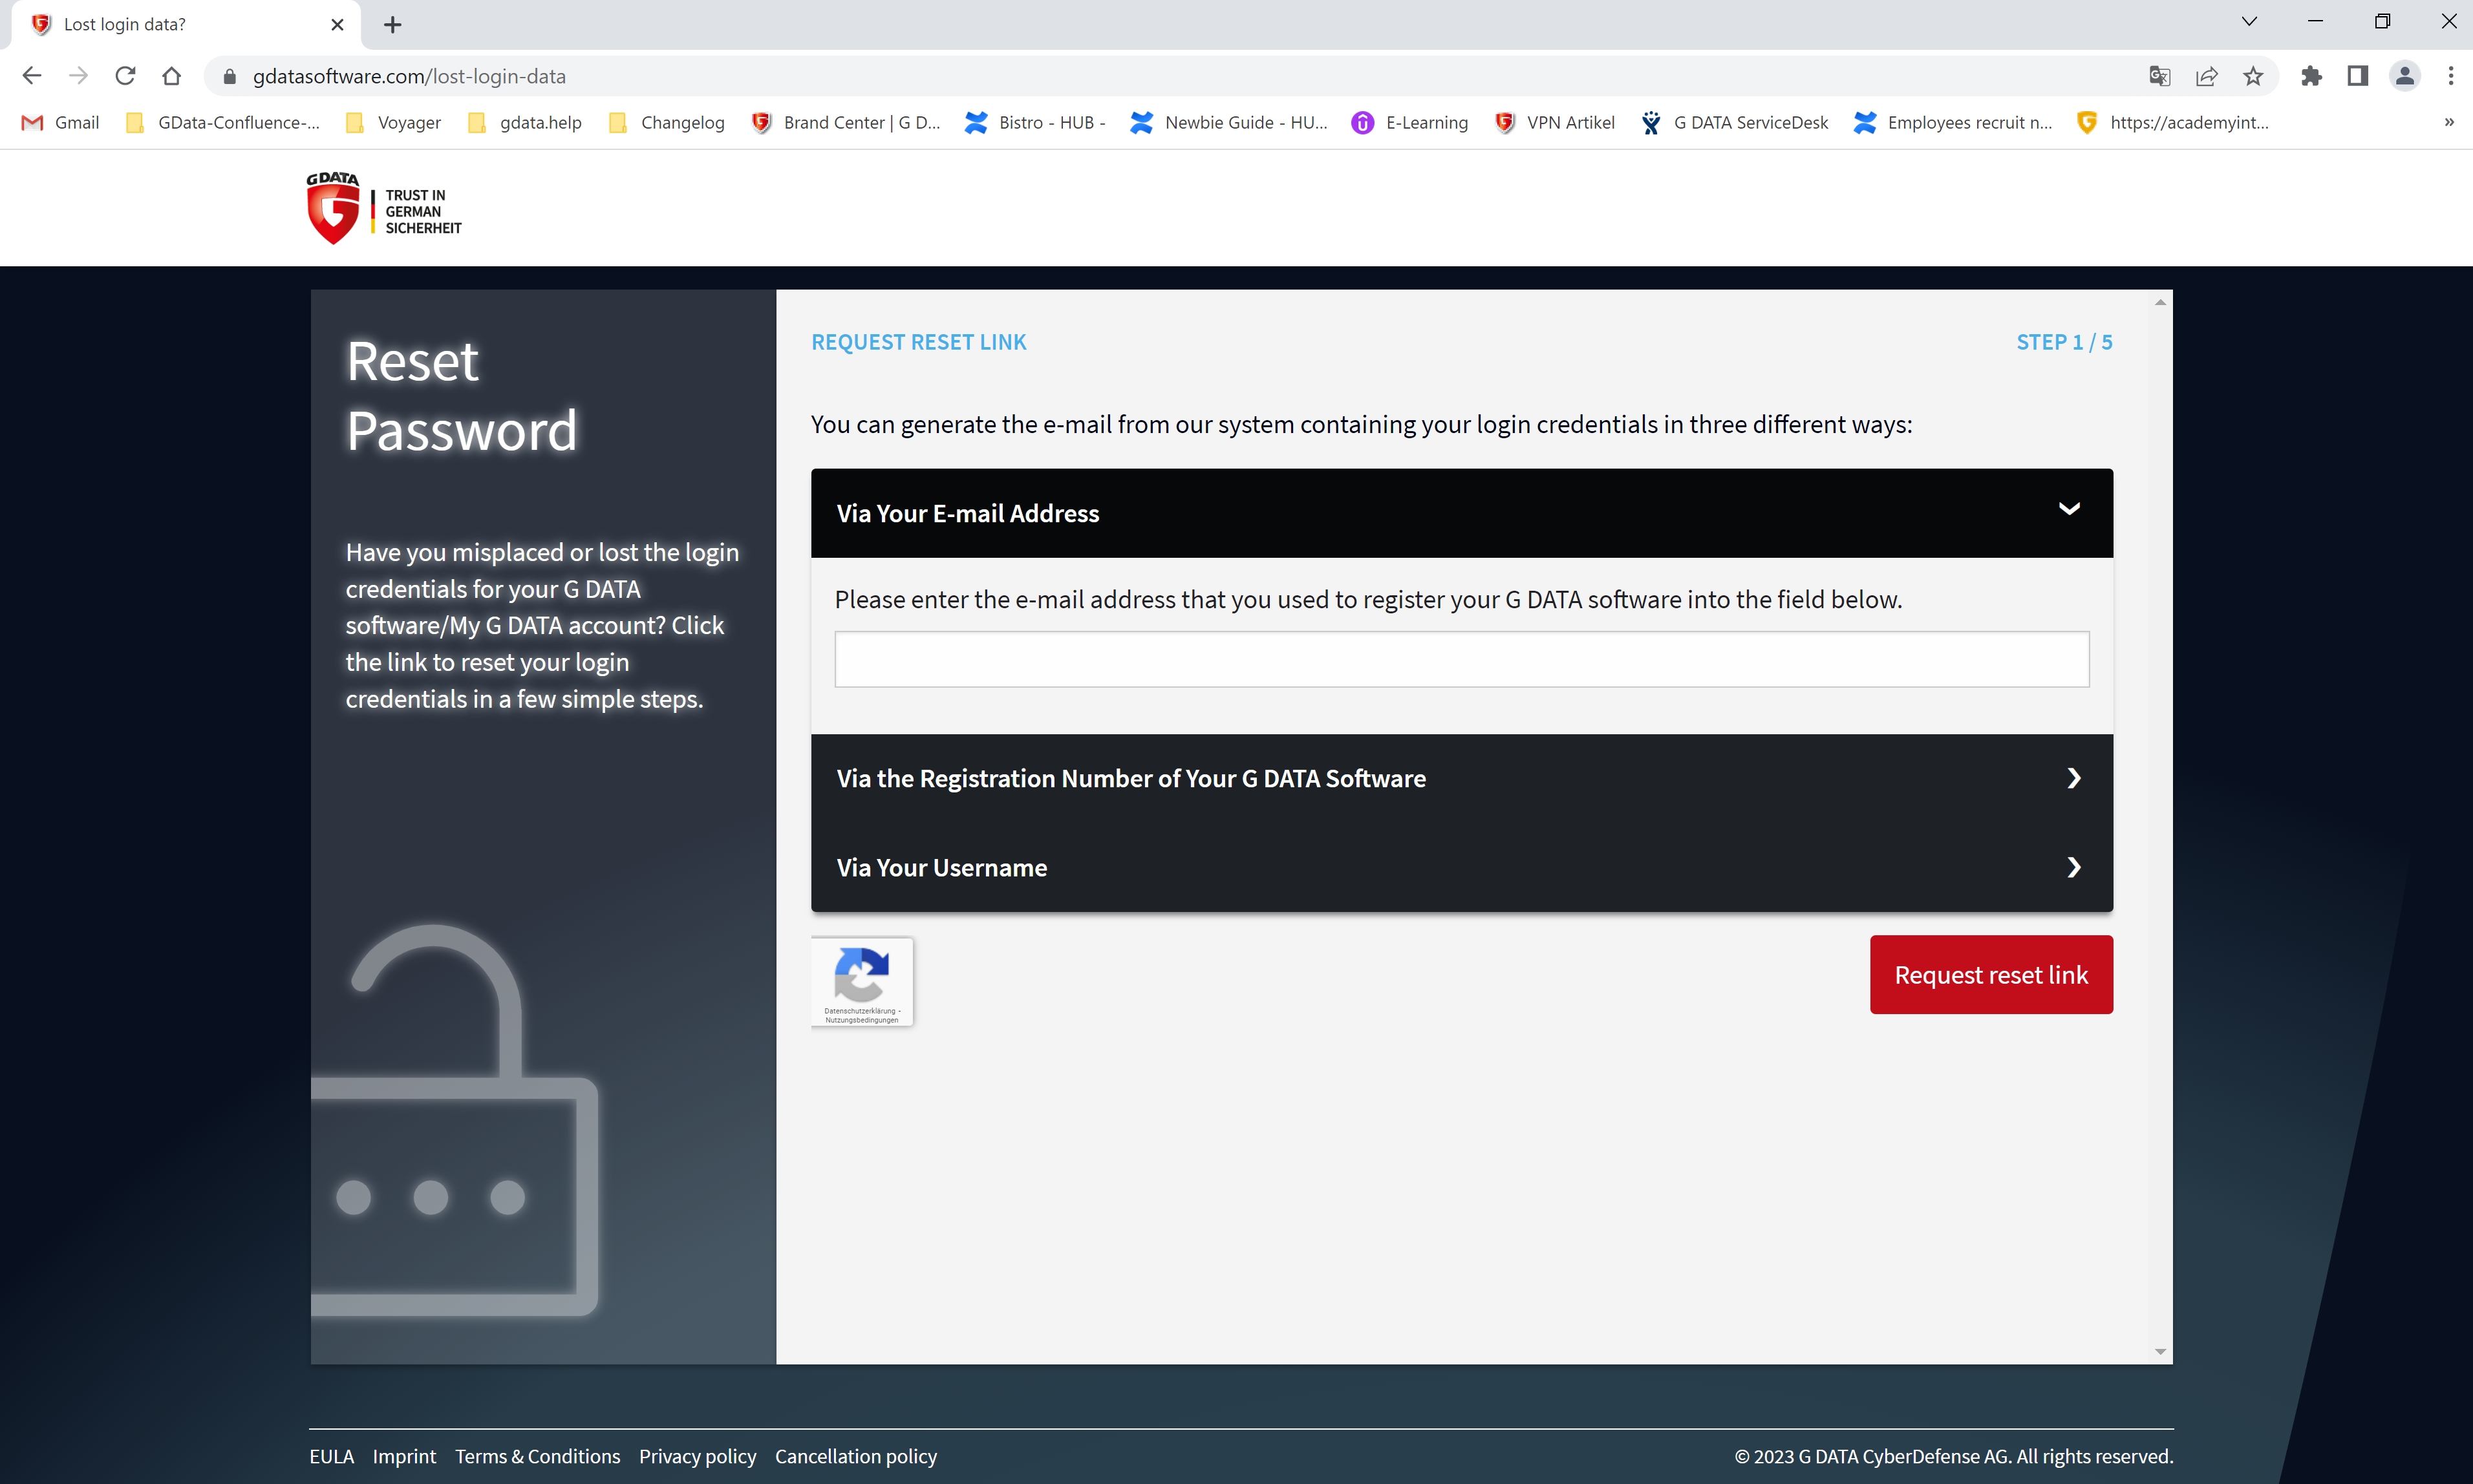Click panel scrollbar up arrow
The height and width of the screenshot is (1484, 2473).
click(2160, 301)
